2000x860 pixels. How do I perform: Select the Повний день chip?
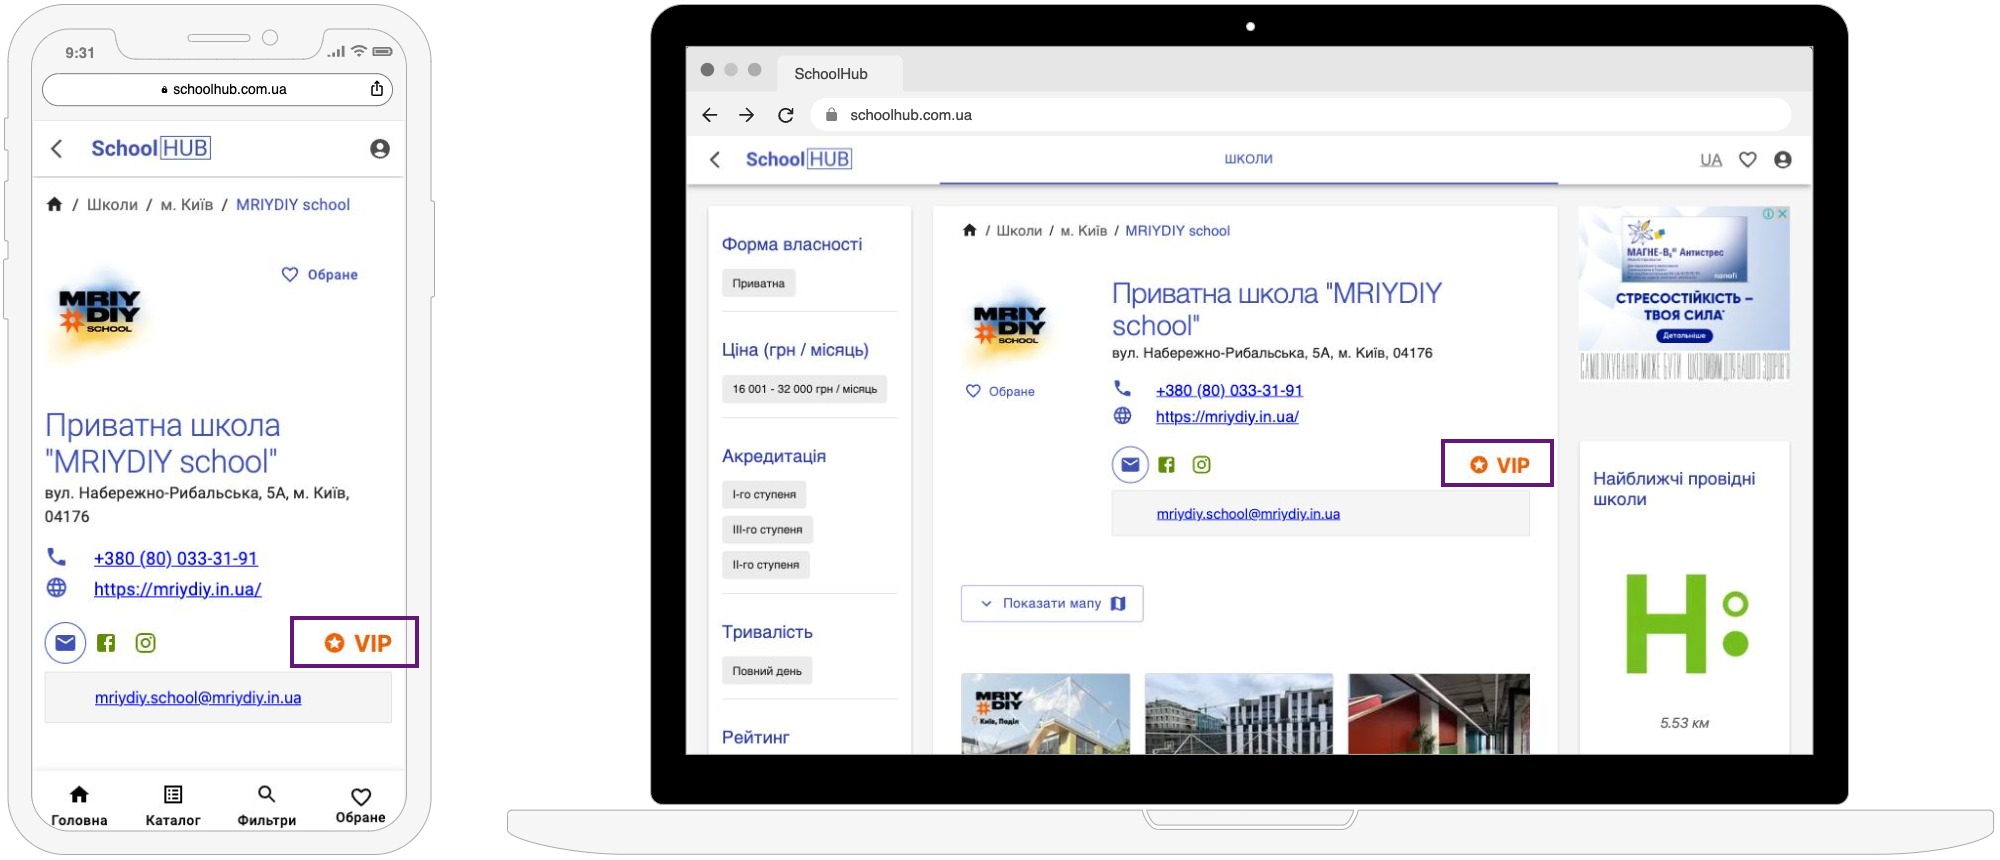[767, 671]
